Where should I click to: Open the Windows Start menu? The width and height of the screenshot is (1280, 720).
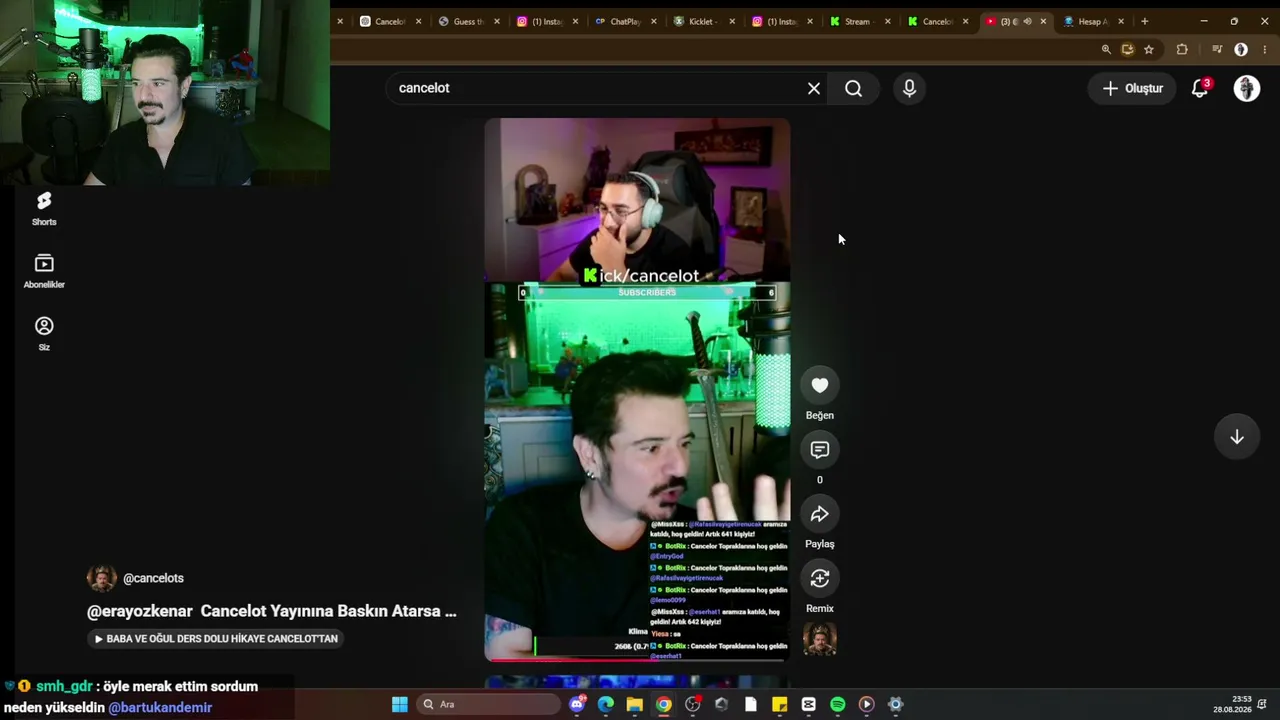coord(400,704)
